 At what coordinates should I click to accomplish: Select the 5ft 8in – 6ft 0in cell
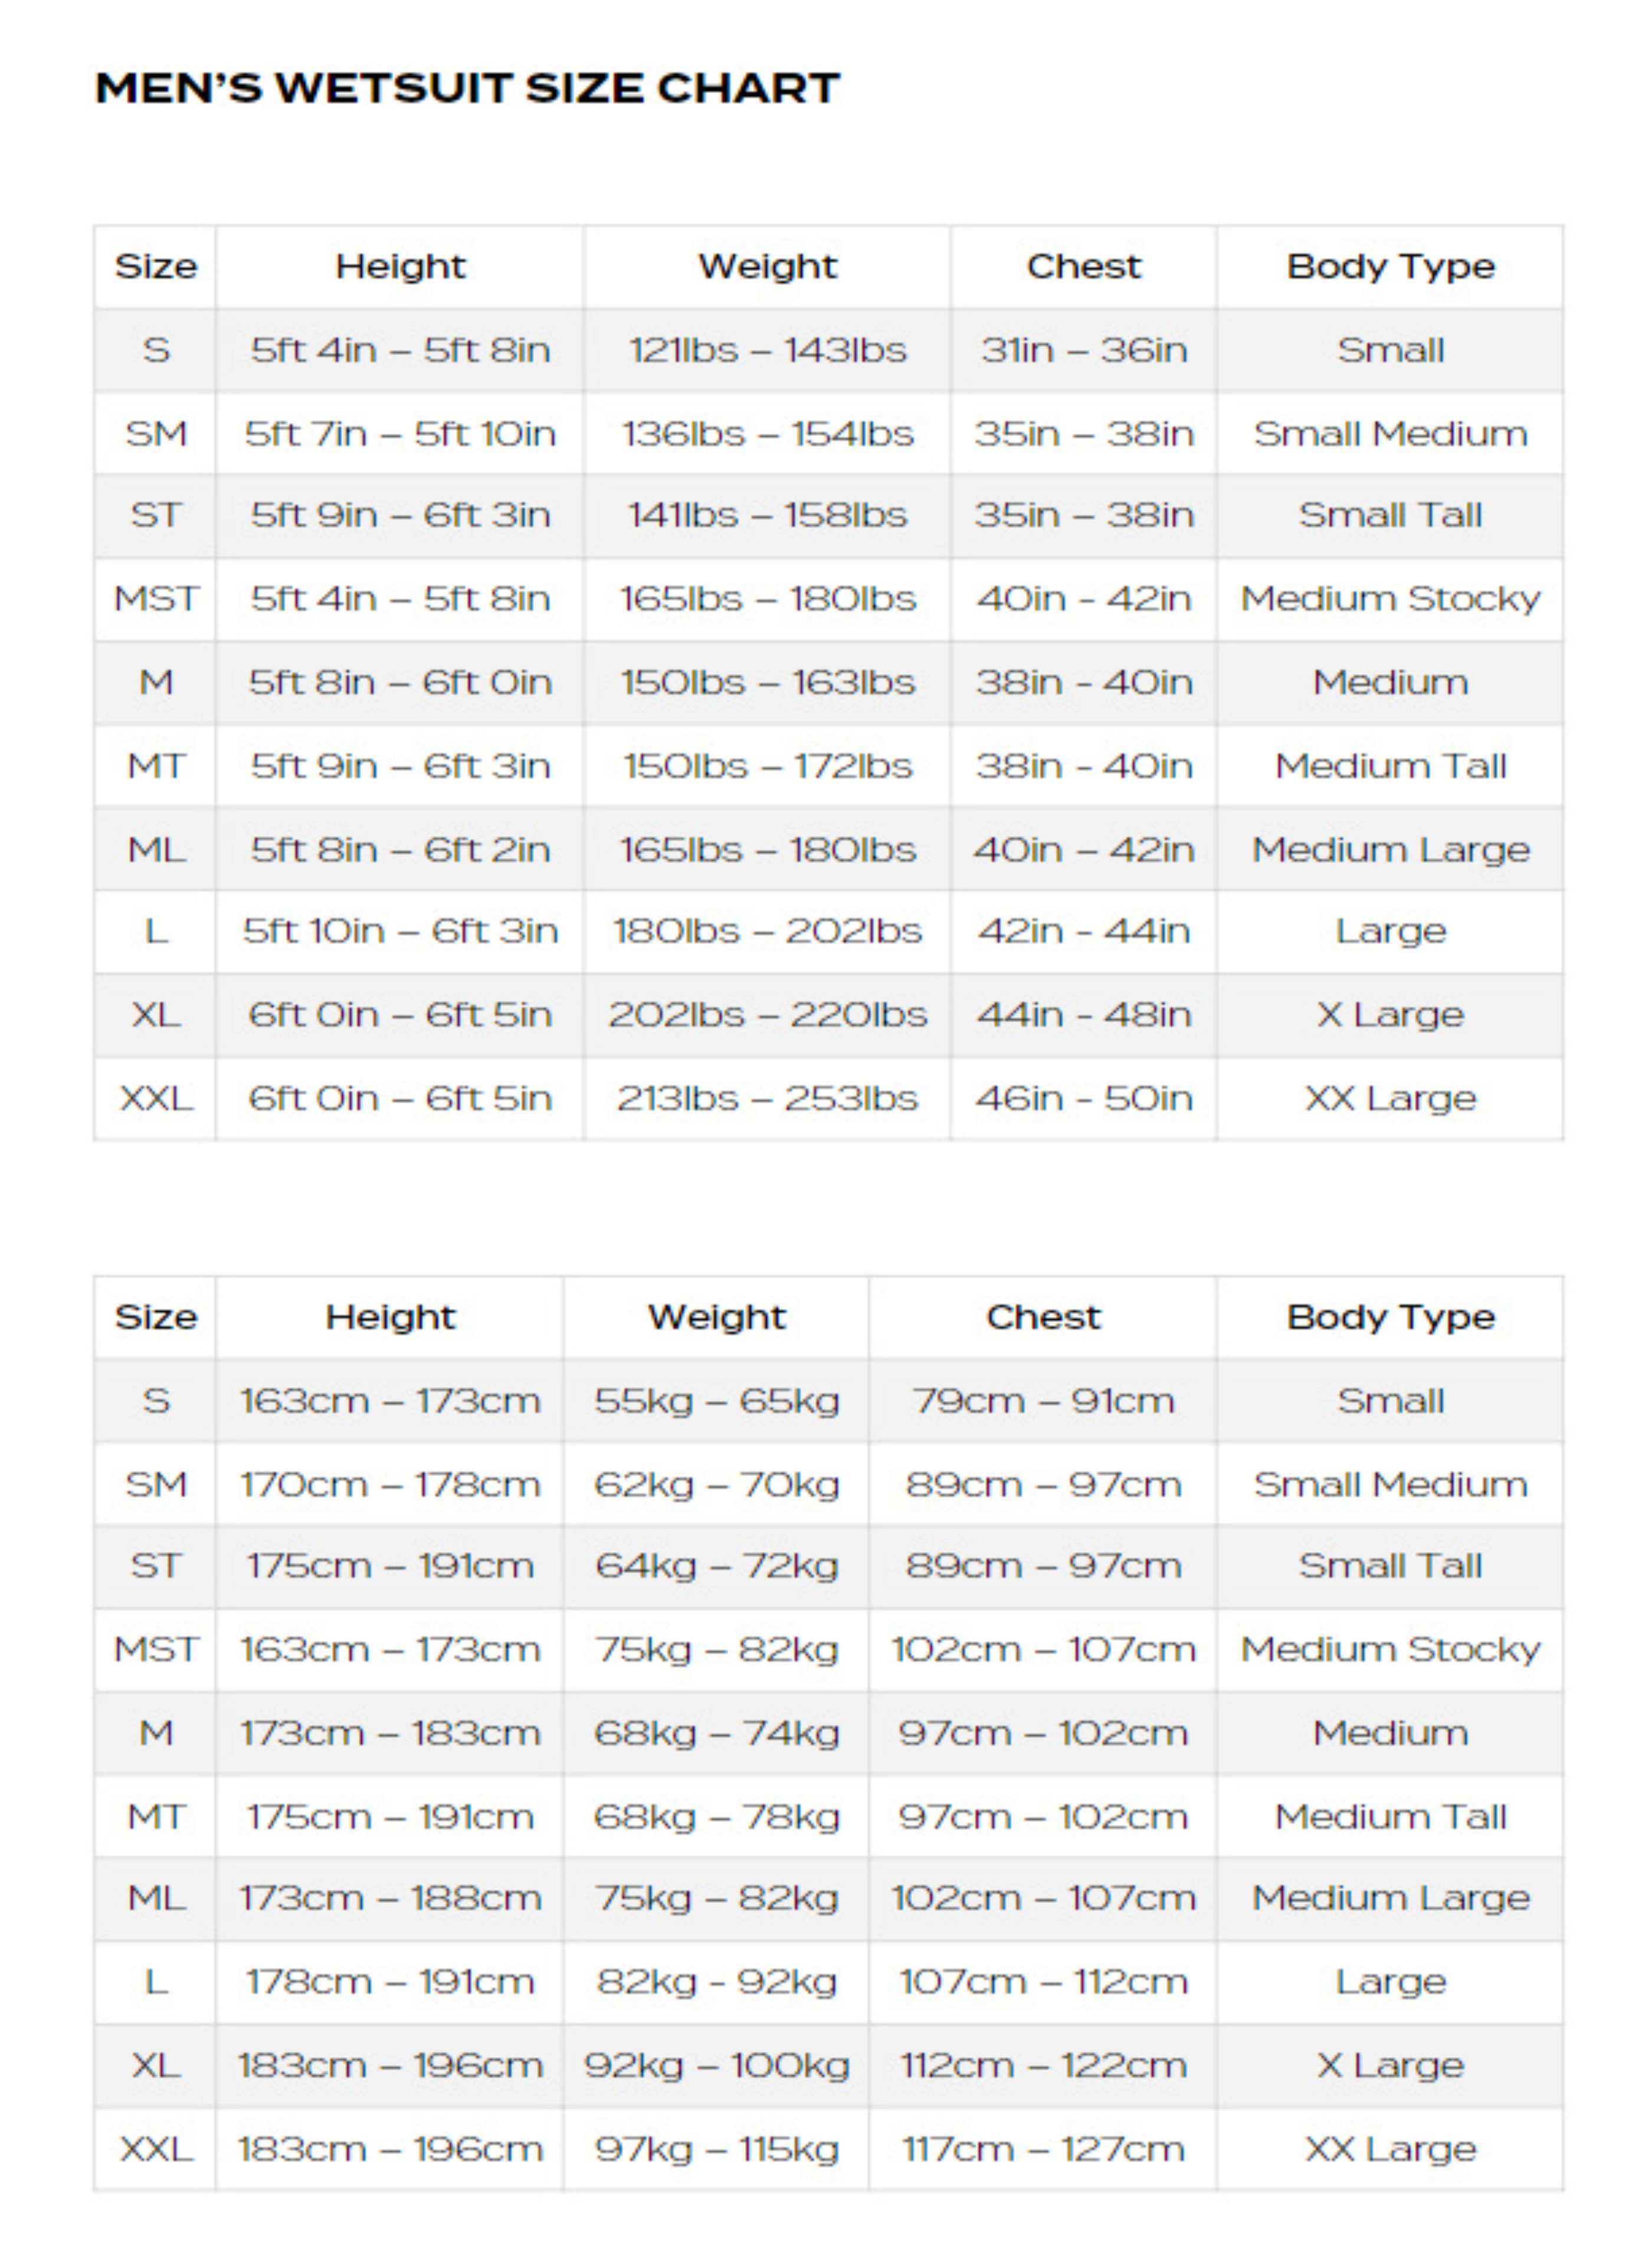coord(400,682)
